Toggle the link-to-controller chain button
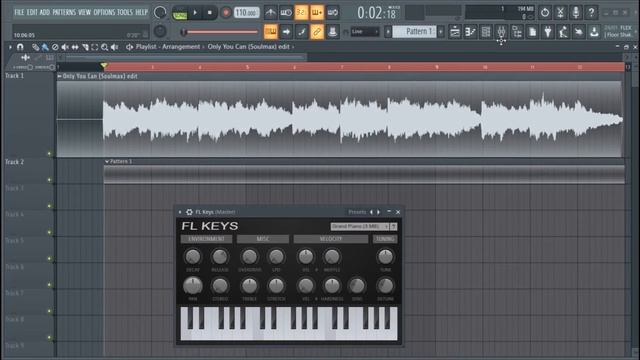 pyautogui.click(x=317, y=31)
